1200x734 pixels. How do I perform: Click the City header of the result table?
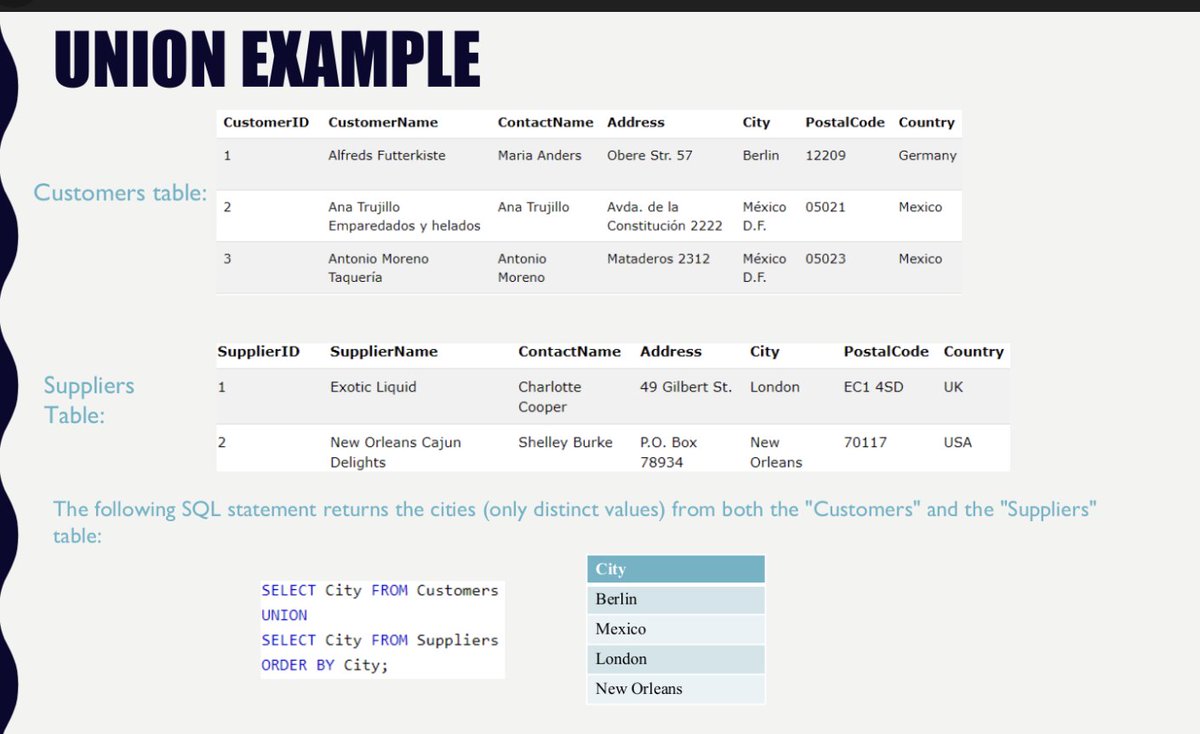click(x=675, y=569)
